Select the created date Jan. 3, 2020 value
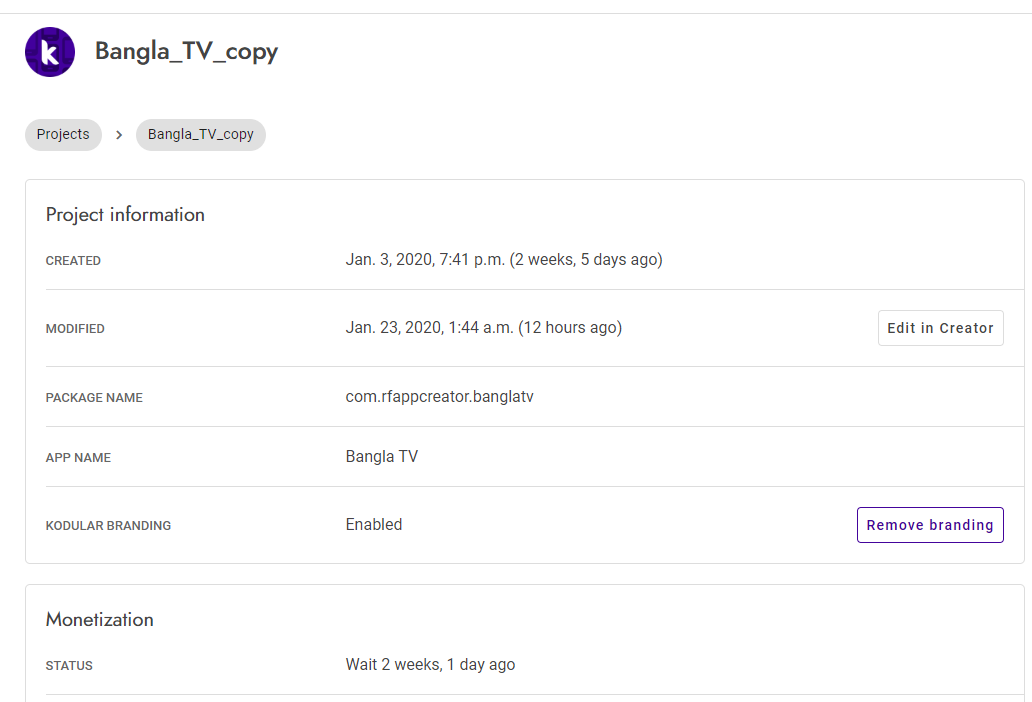 tap(504, 260)
